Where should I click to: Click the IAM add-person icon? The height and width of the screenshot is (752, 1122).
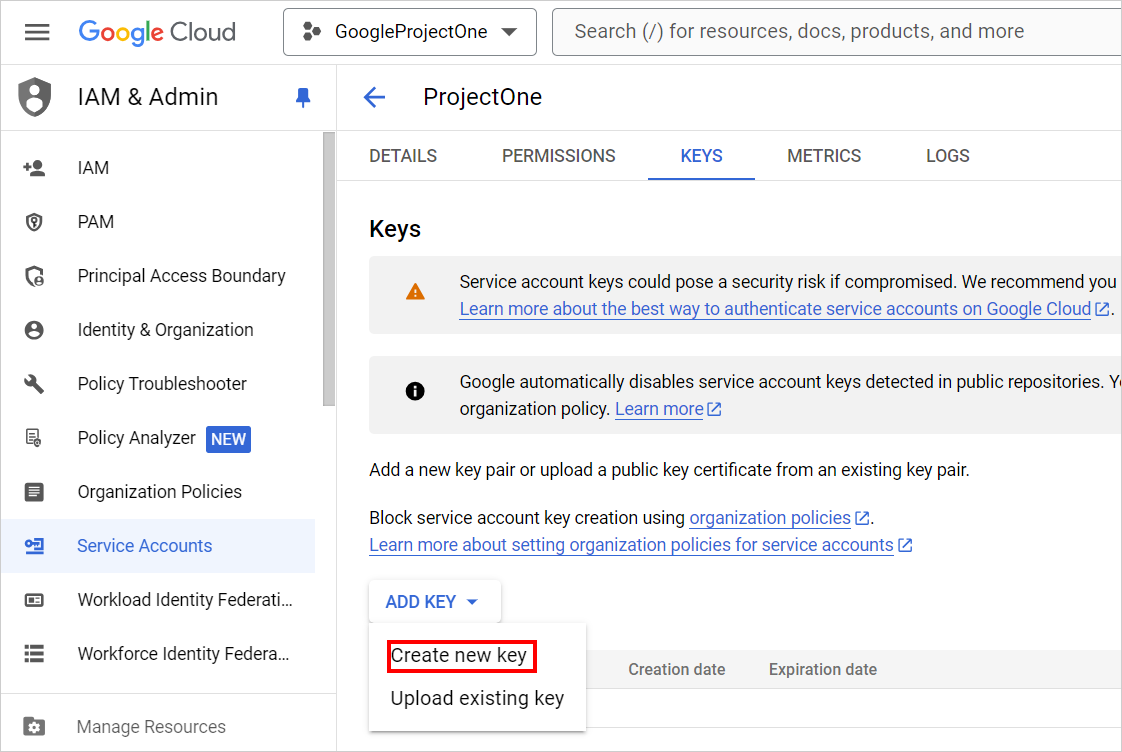pos(34,167)
